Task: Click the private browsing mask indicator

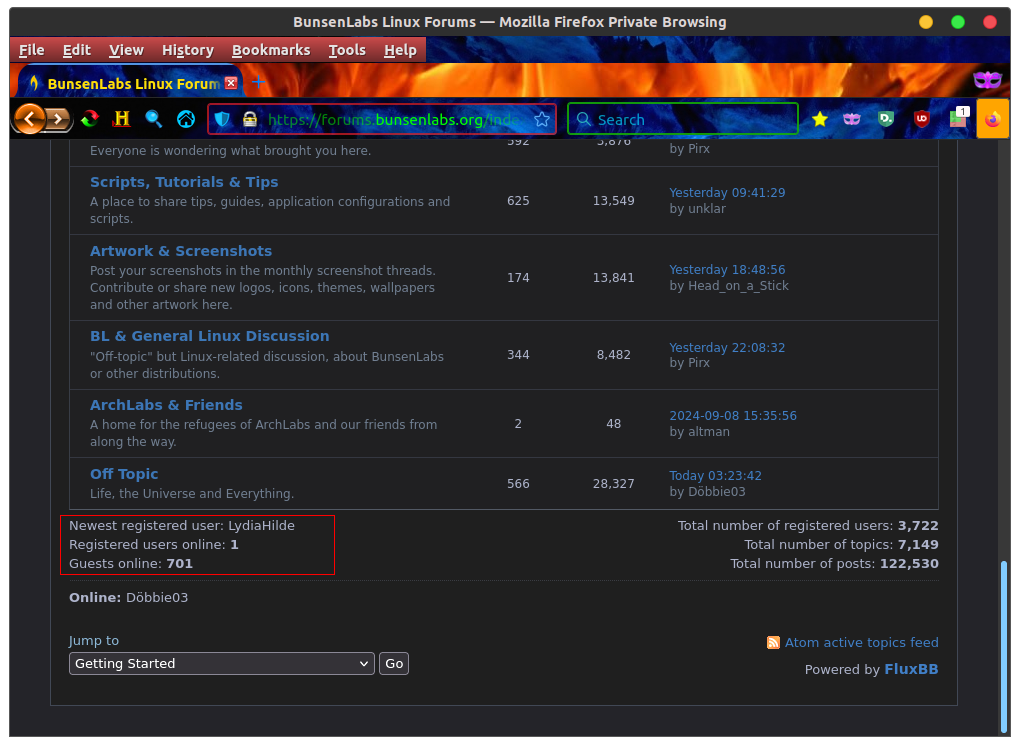Action: pos(987,80)
